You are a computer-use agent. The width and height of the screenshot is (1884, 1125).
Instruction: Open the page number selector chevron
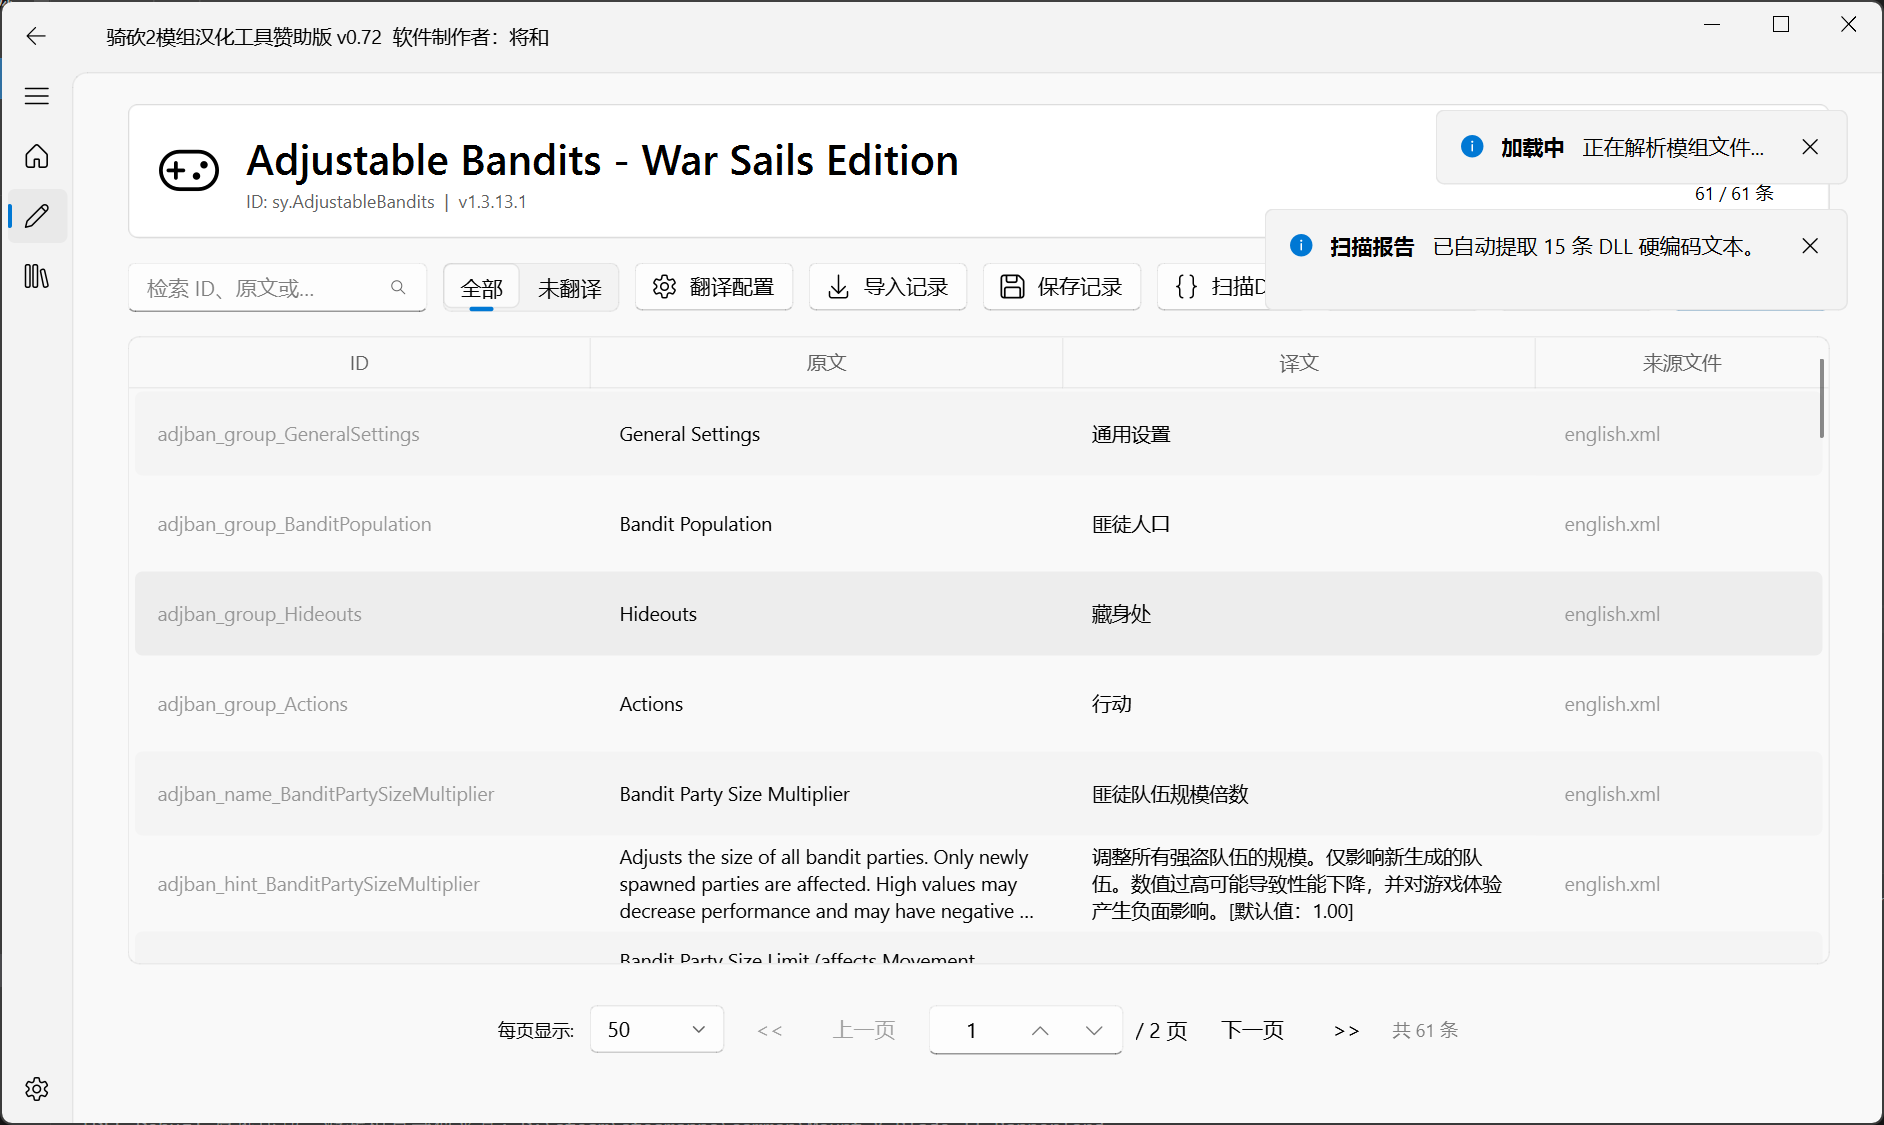pos(1093,1029)
